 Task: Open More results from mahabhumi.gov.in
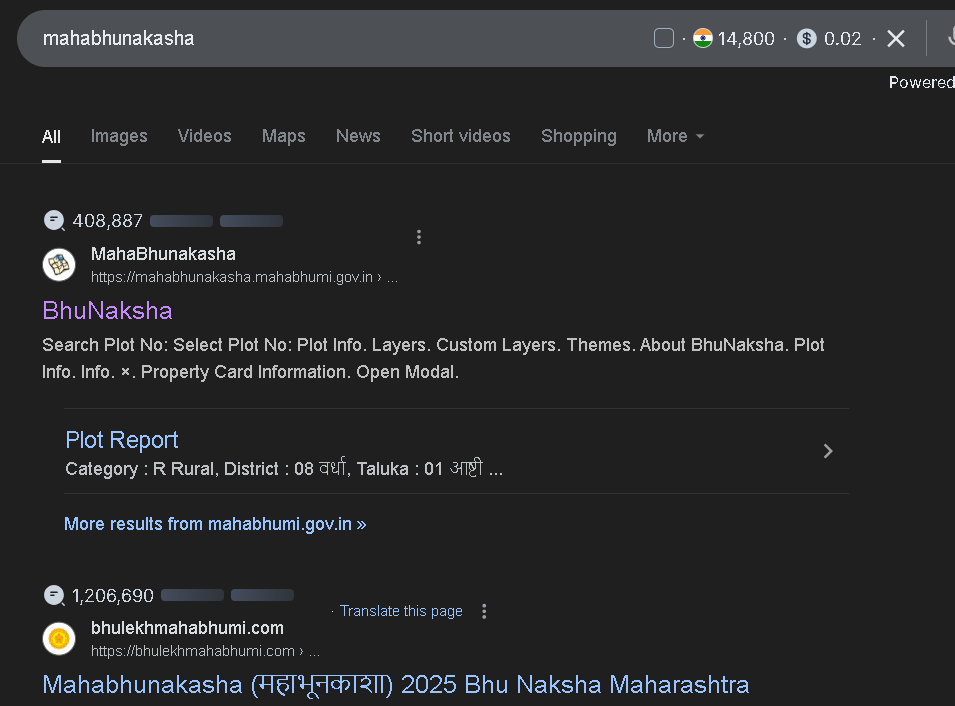coord(215,524)
